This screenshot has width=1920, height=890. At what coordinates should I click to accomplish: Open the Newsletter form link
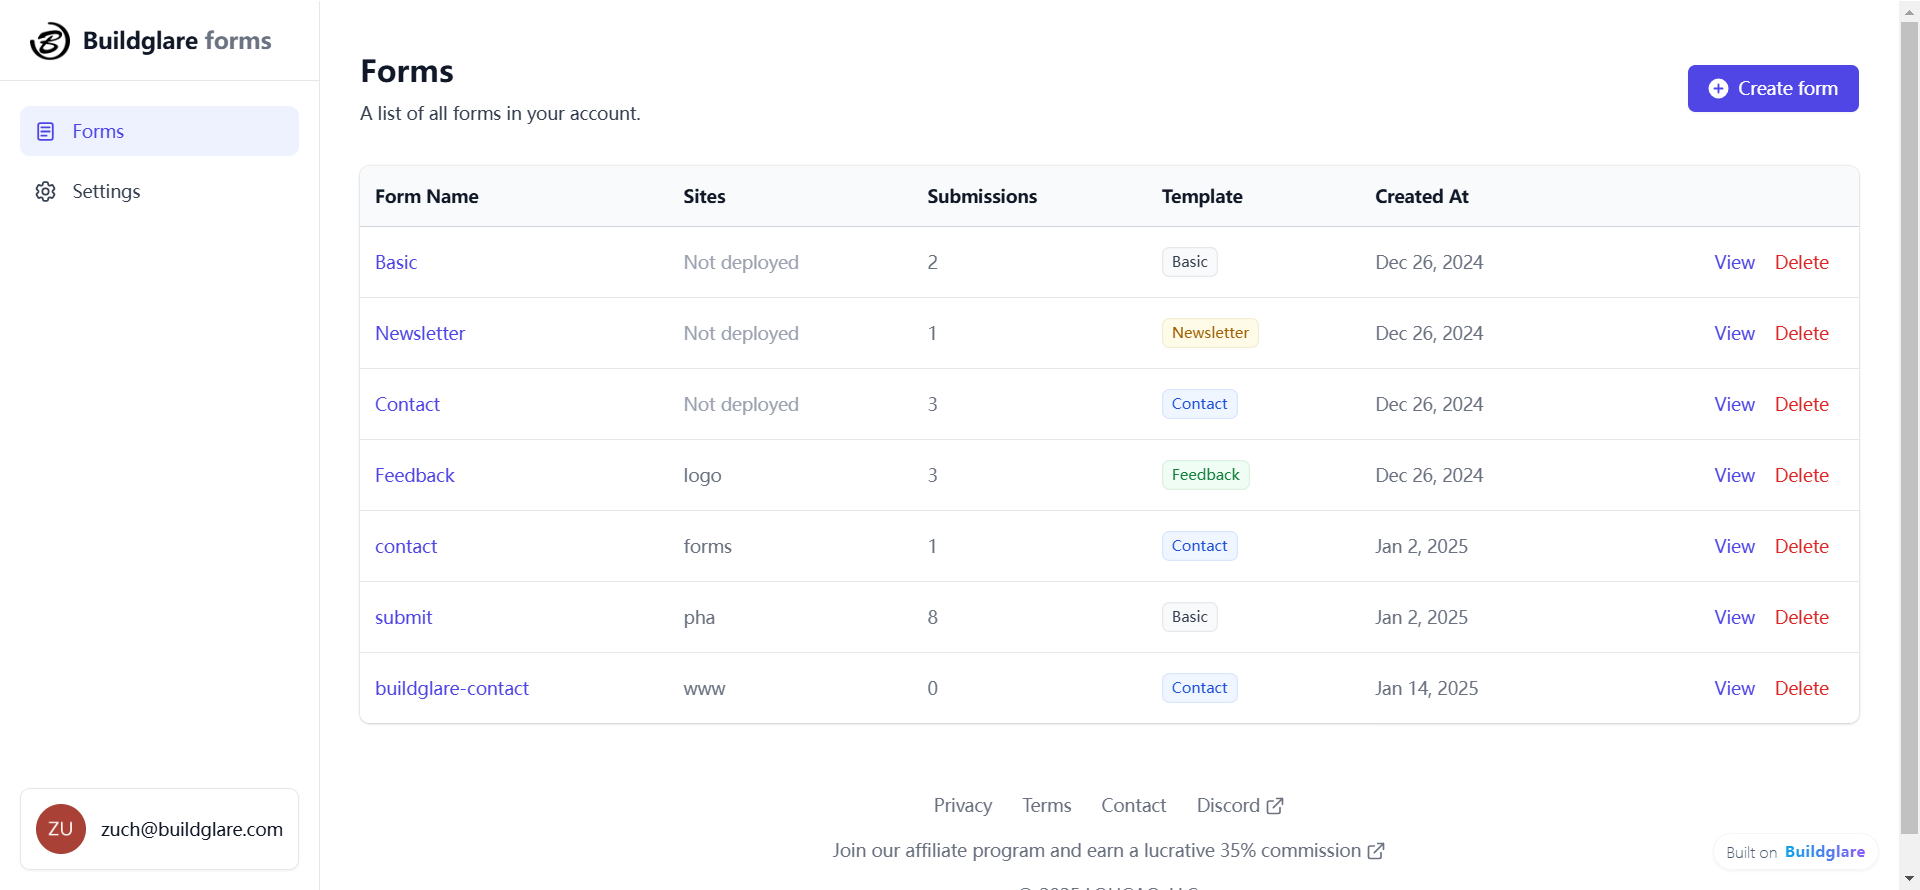tap(420, 334)
